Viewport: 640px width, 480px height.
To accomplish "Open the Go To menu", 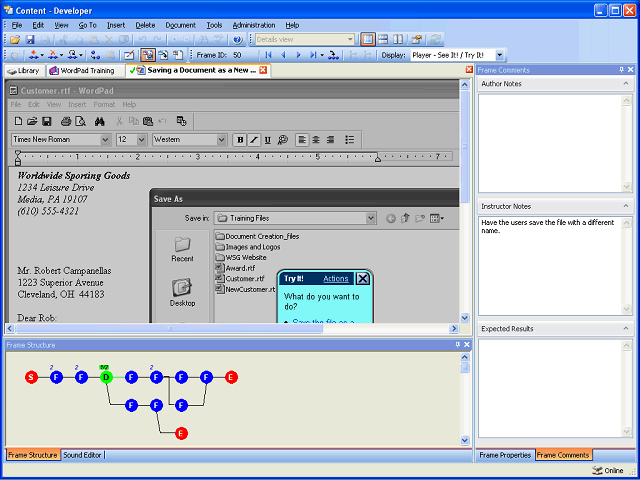I will click(x=87, y=25).
